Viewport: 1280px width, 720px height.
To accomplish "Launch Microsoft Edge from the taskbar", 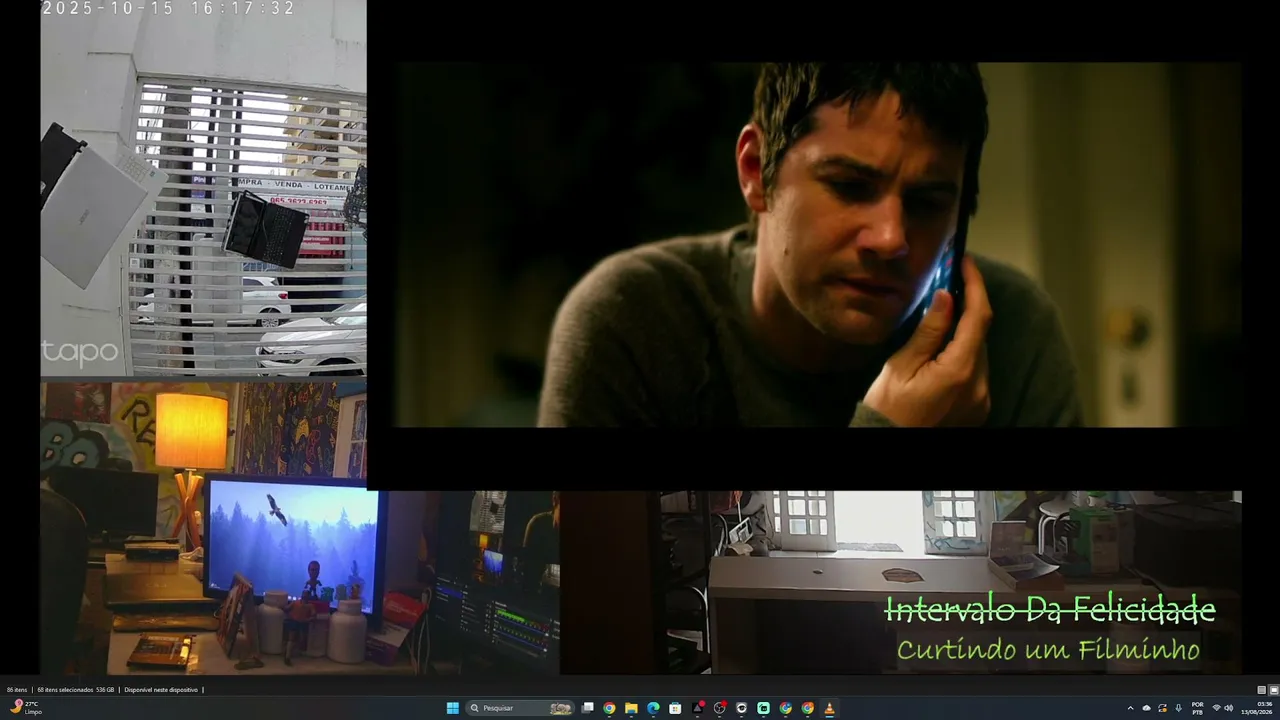I will pyautogui.click(x=653, y=708).
